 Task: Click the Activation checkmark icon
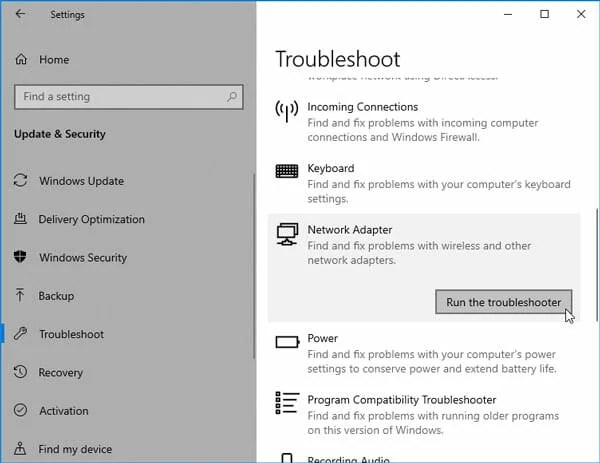pos(20,410)
